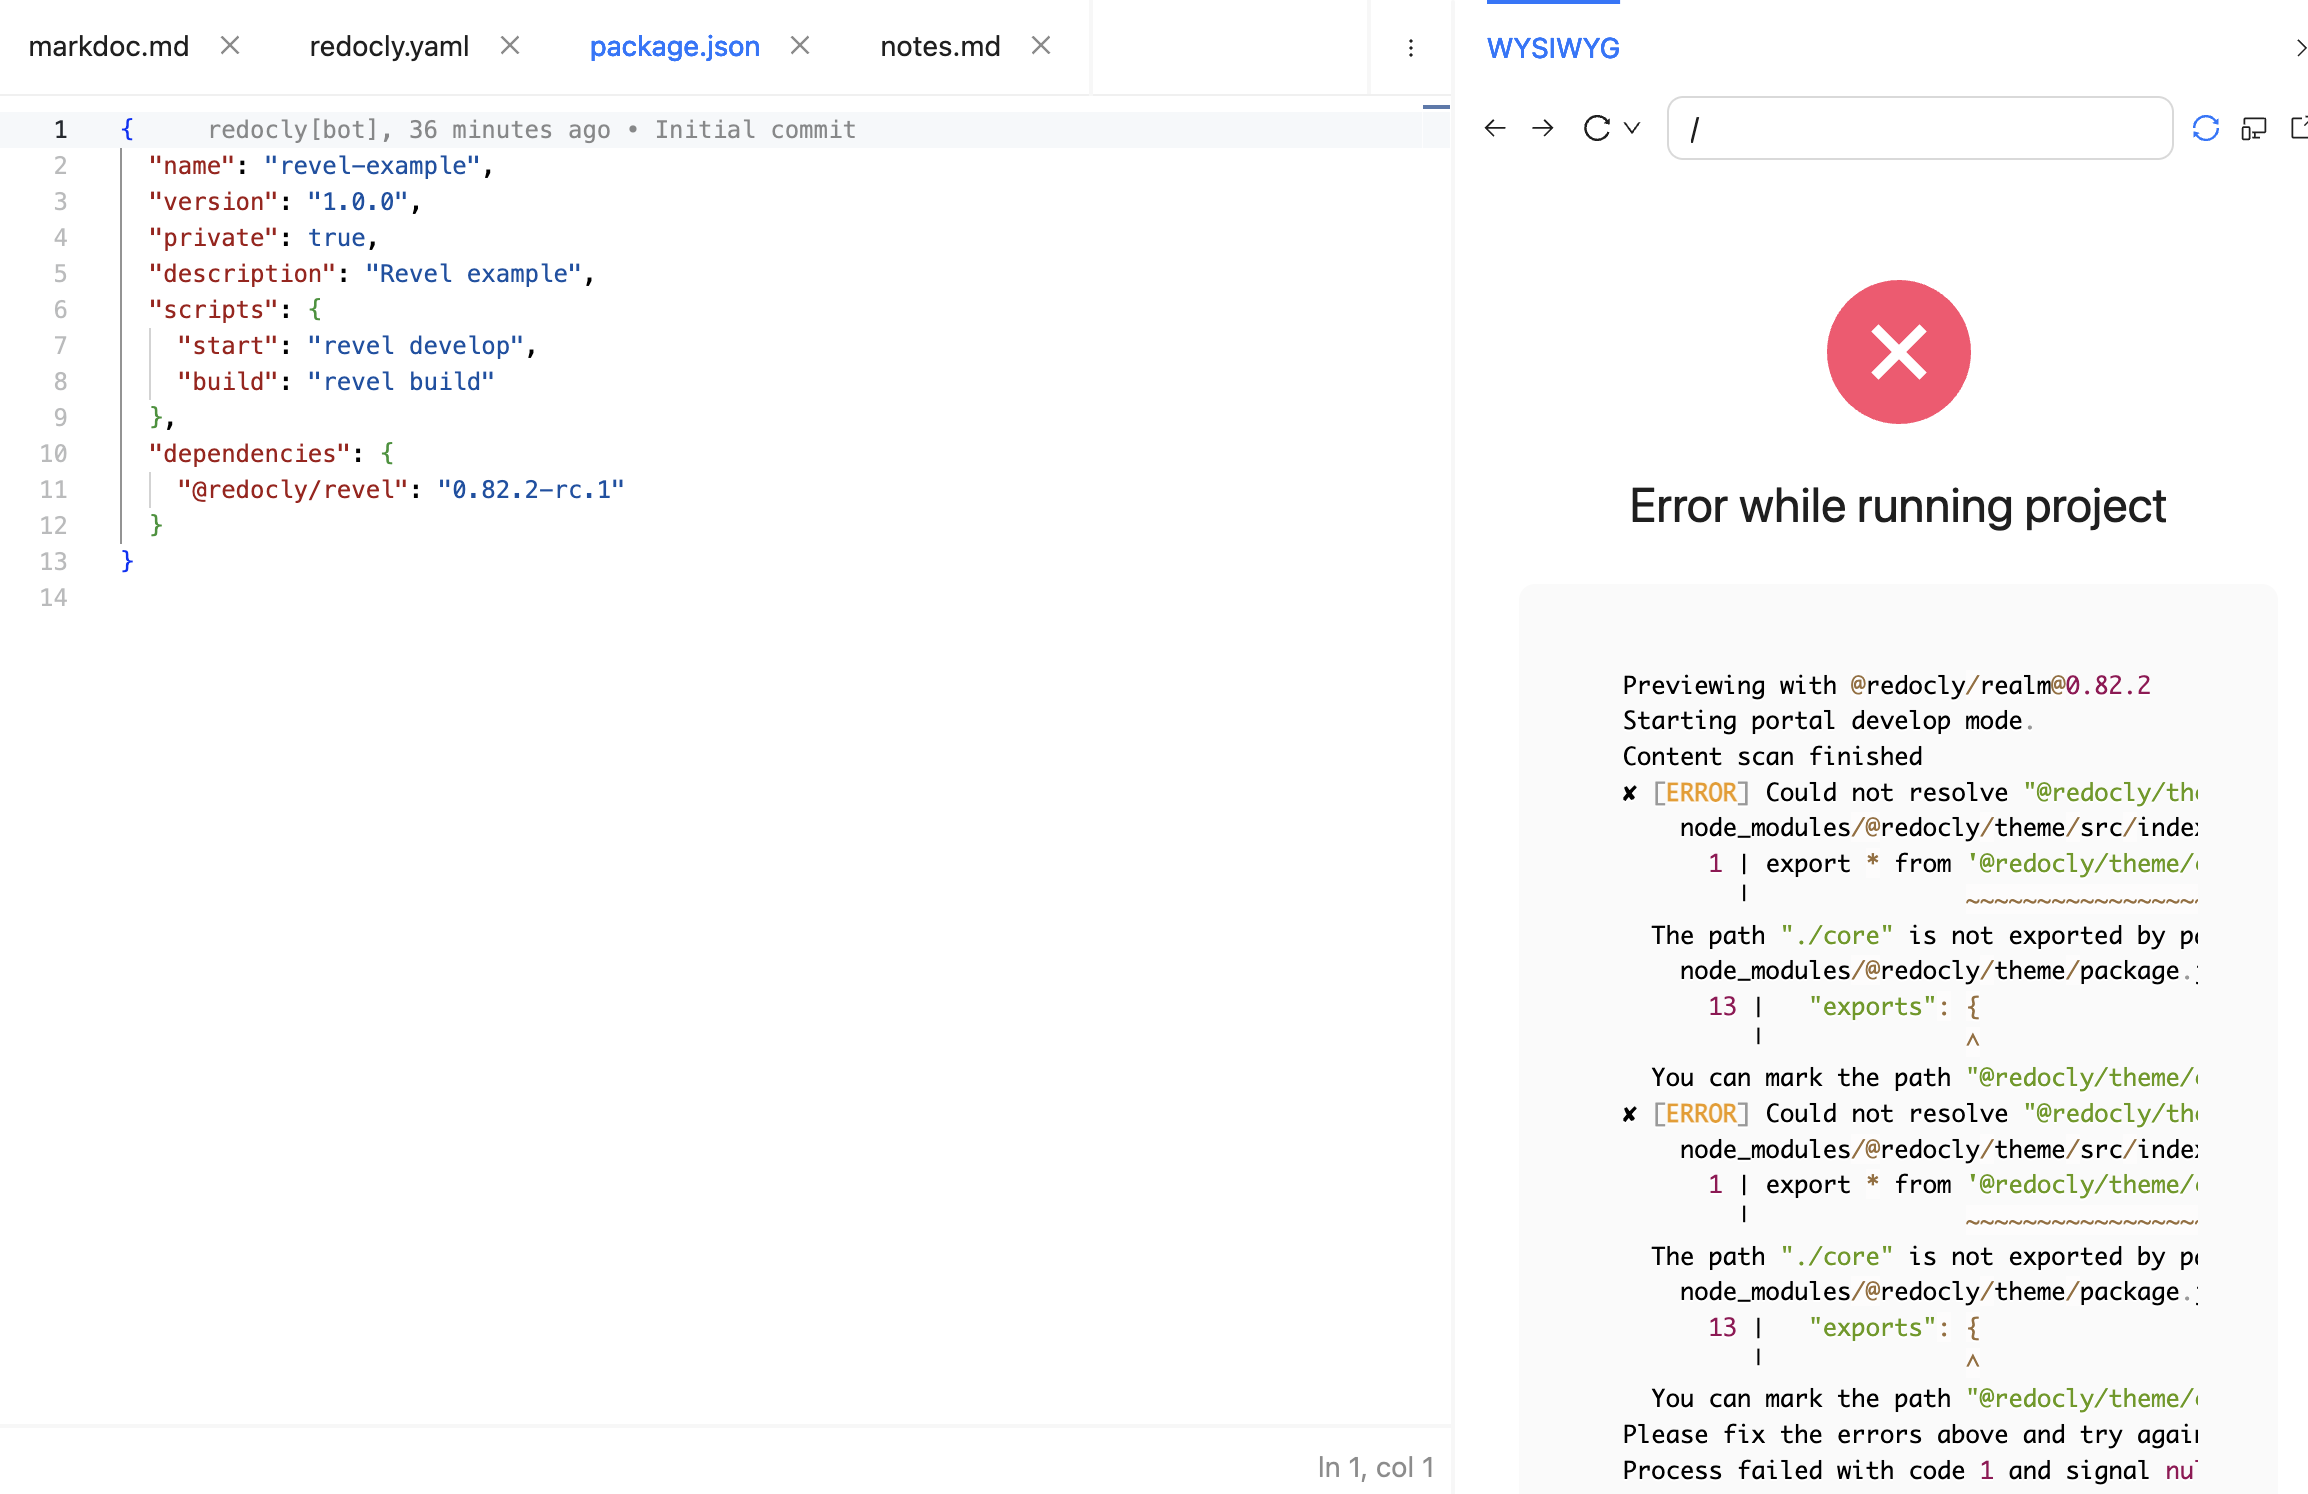Click the ln 1, col 1 status indicator
Image resolution: width=2308 pixels, height=1494 pixels.
click(1375, 1467)
